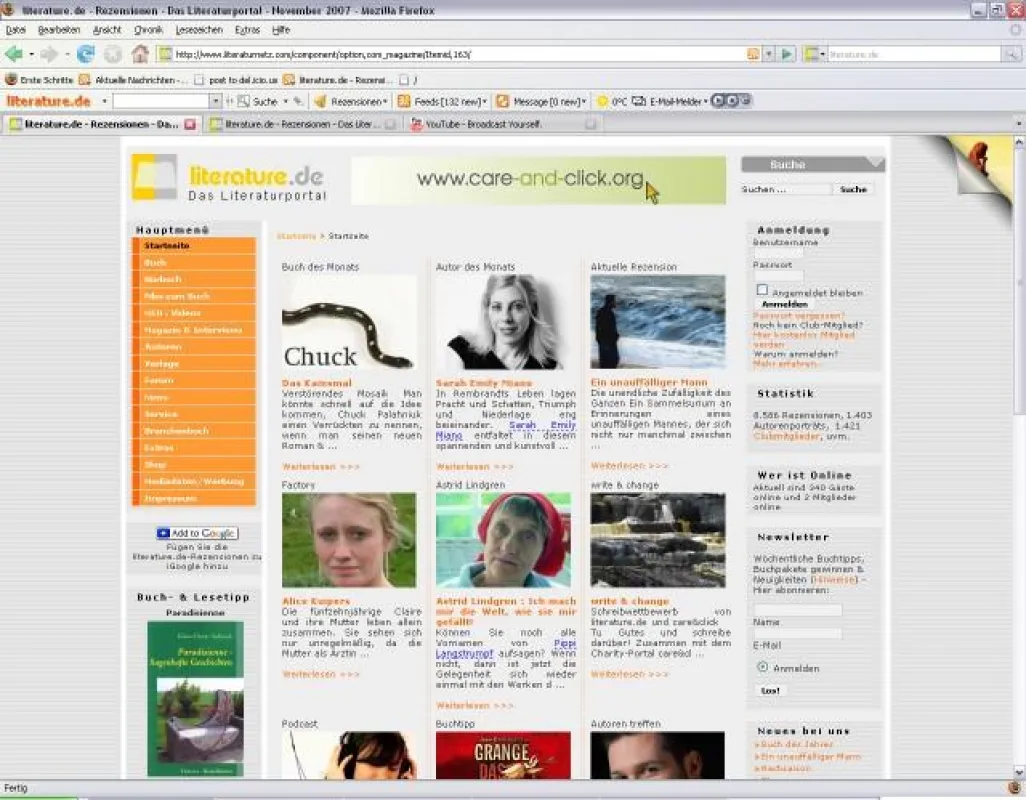Open the Bearbeiten menu
This screenshot has height=800, width=1026.
(x=59, y=30)
